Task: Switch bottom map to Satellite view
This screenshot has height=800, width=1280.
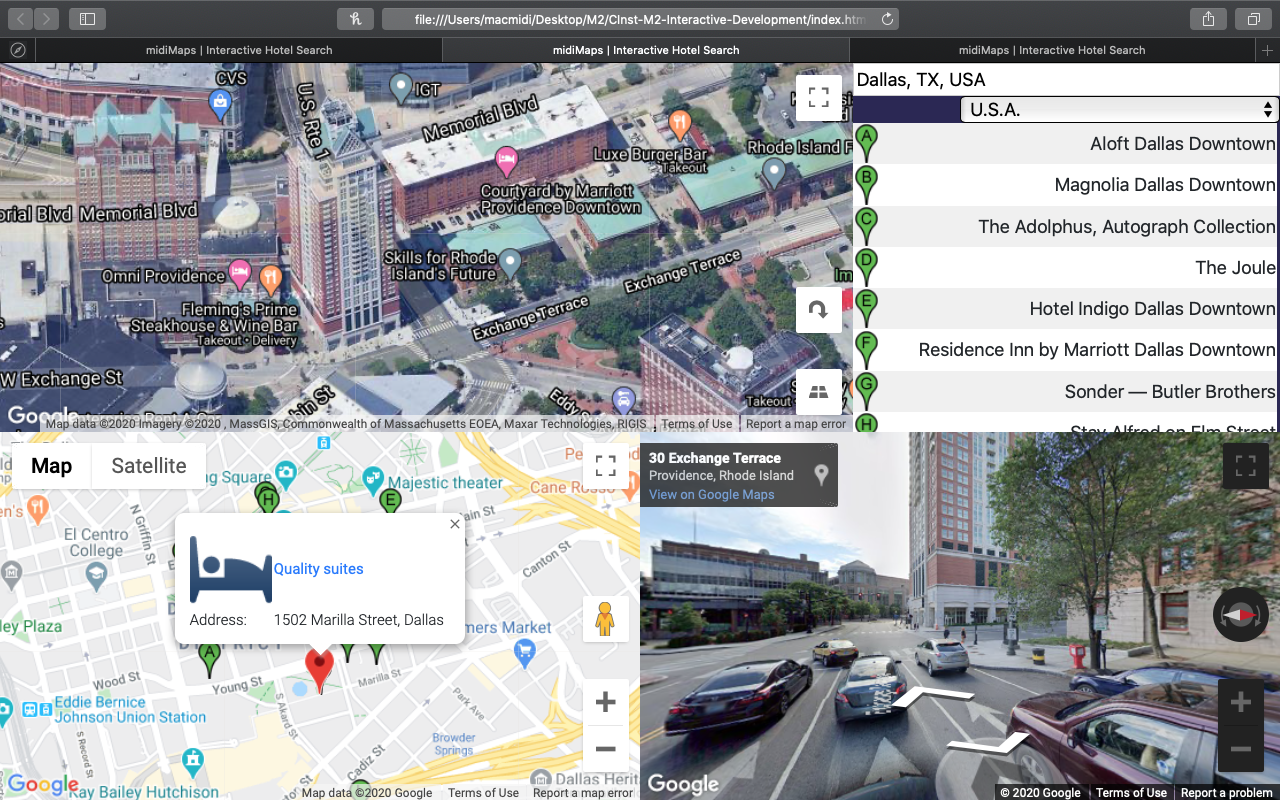Action: [149, 466]
